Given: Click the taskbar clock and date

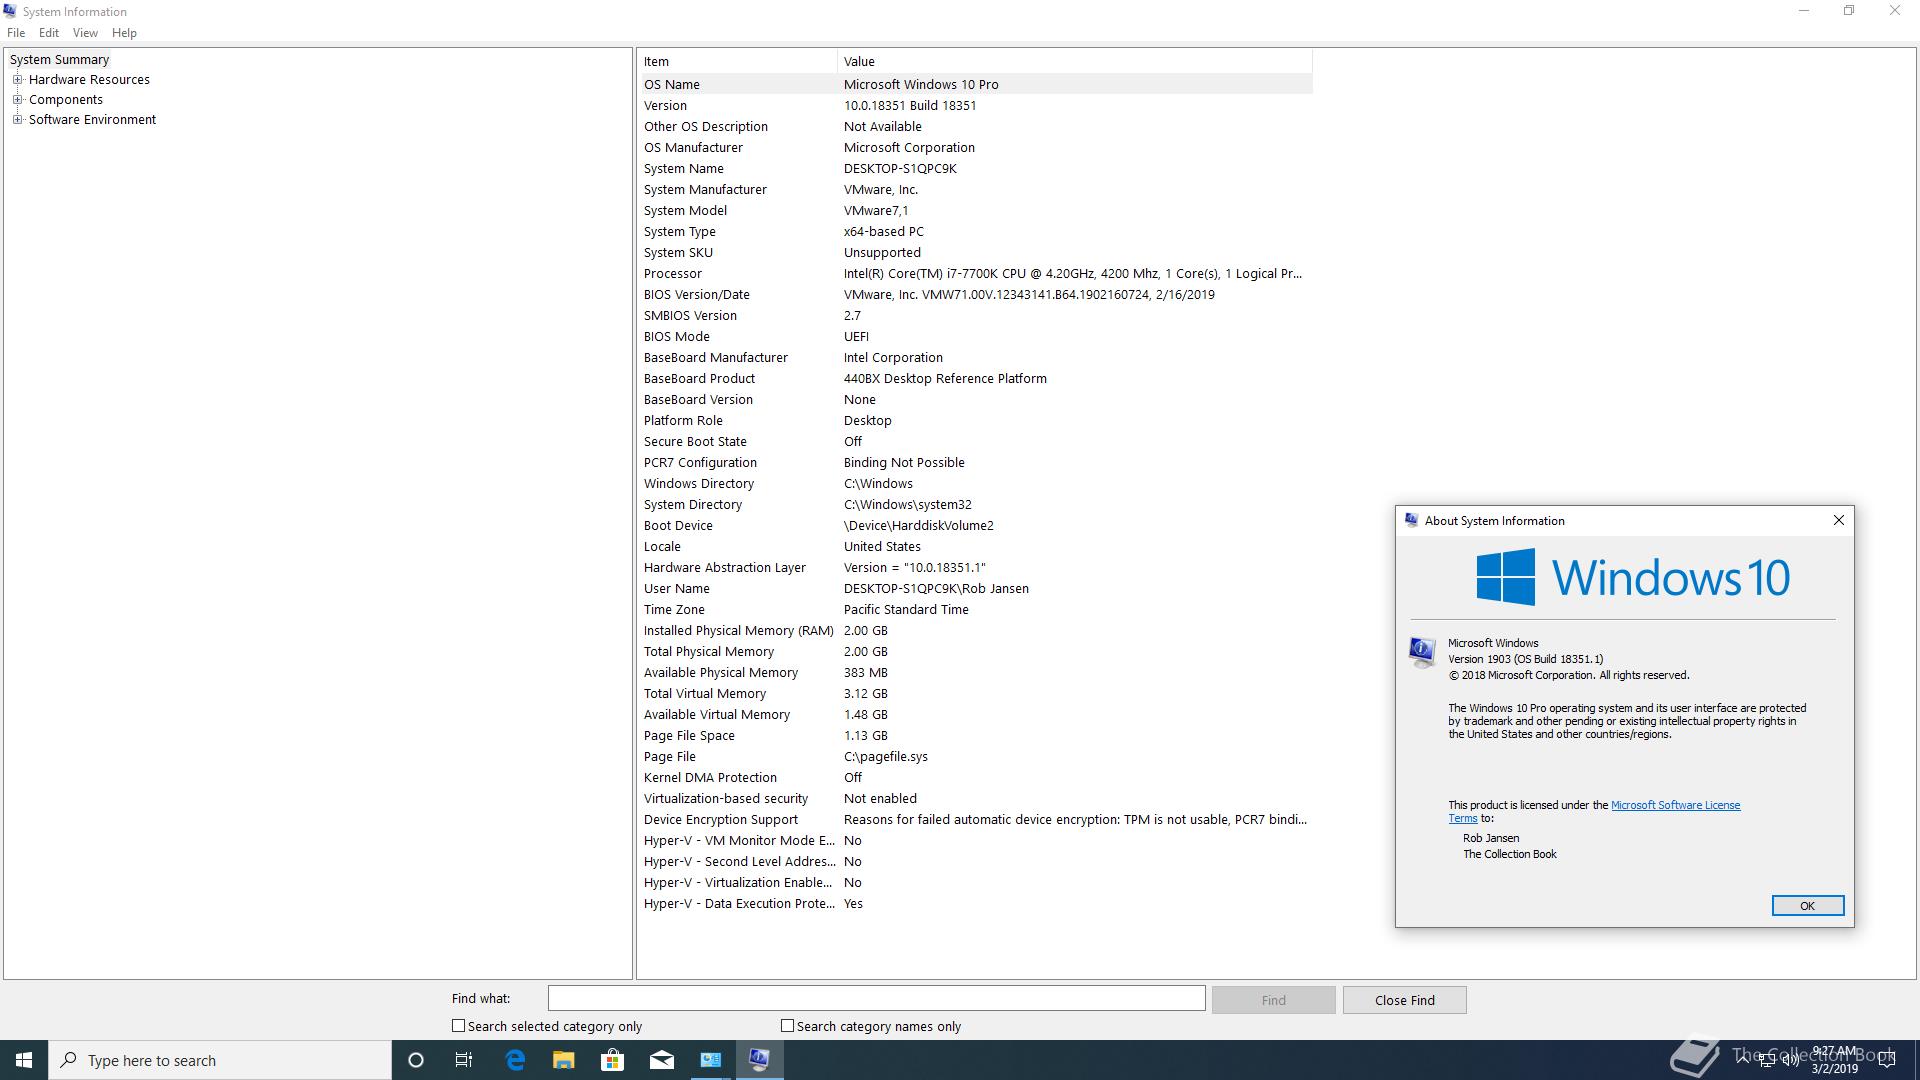Looking at the screenshot, I should pos(1834,1060).
